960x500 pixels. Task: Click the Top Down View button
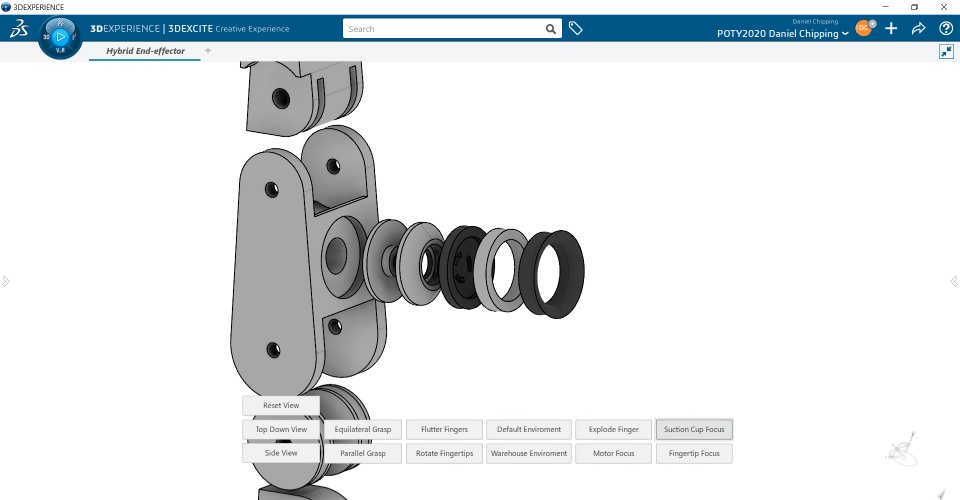(281, 429)
